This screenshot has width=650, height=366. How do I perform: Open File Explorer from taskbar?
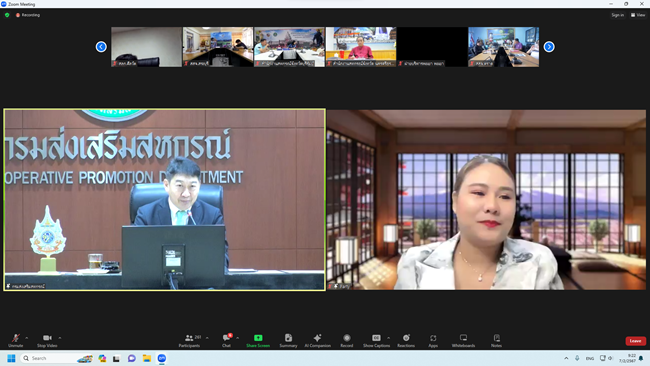point(147,358)
